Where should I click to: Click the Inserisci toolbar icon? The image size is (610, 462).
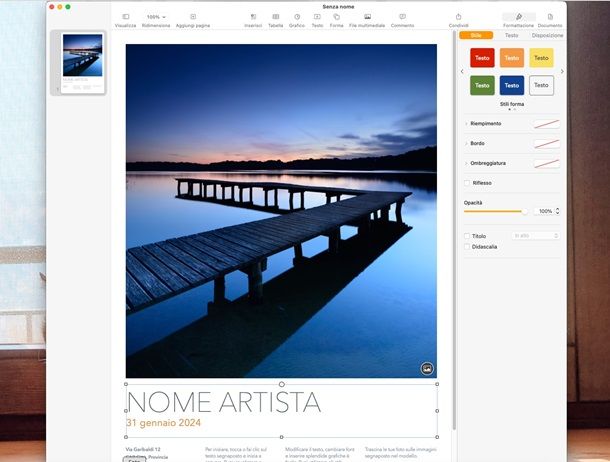tap(253, 17)
